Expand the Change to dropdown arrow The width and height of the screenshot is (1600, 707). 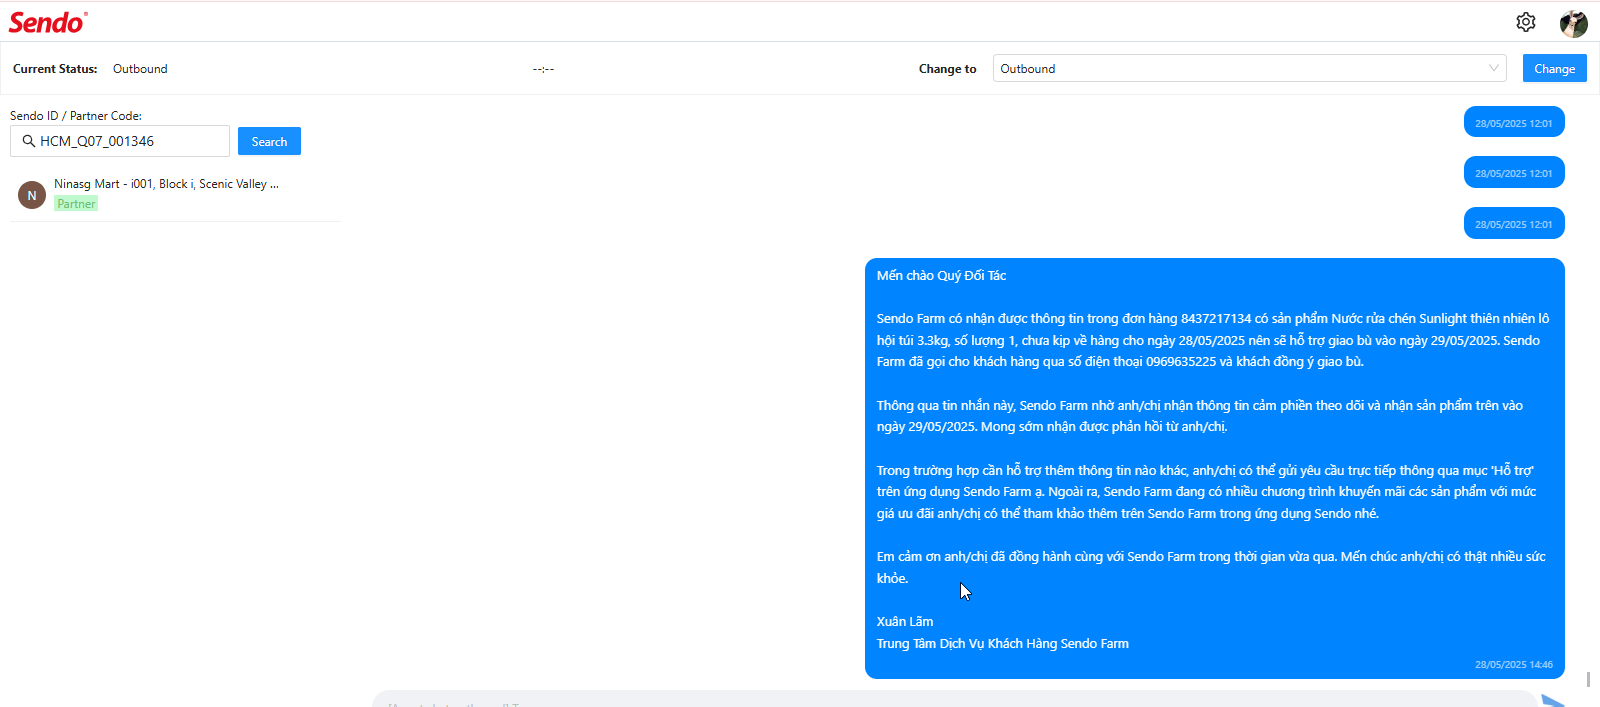[x=1494, y=68]
